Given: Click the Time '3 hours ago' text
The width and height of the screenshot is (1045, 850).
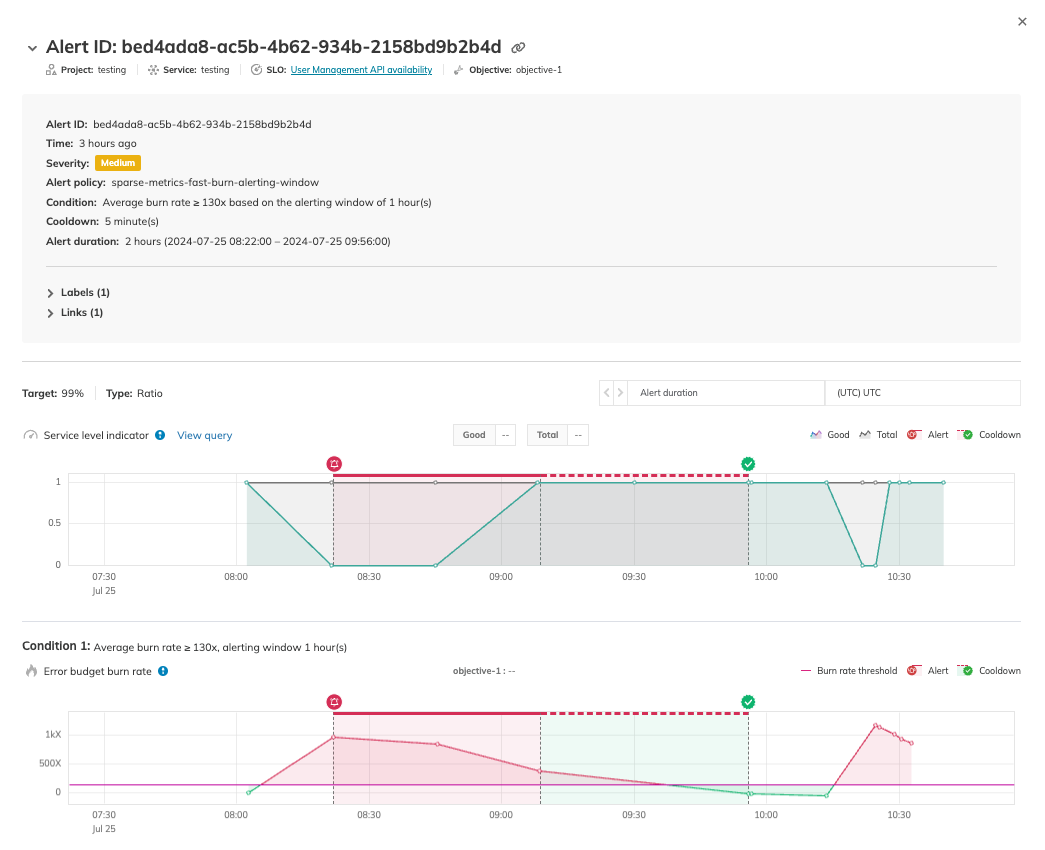Looking at the screenshot, I should coord(107,143).
